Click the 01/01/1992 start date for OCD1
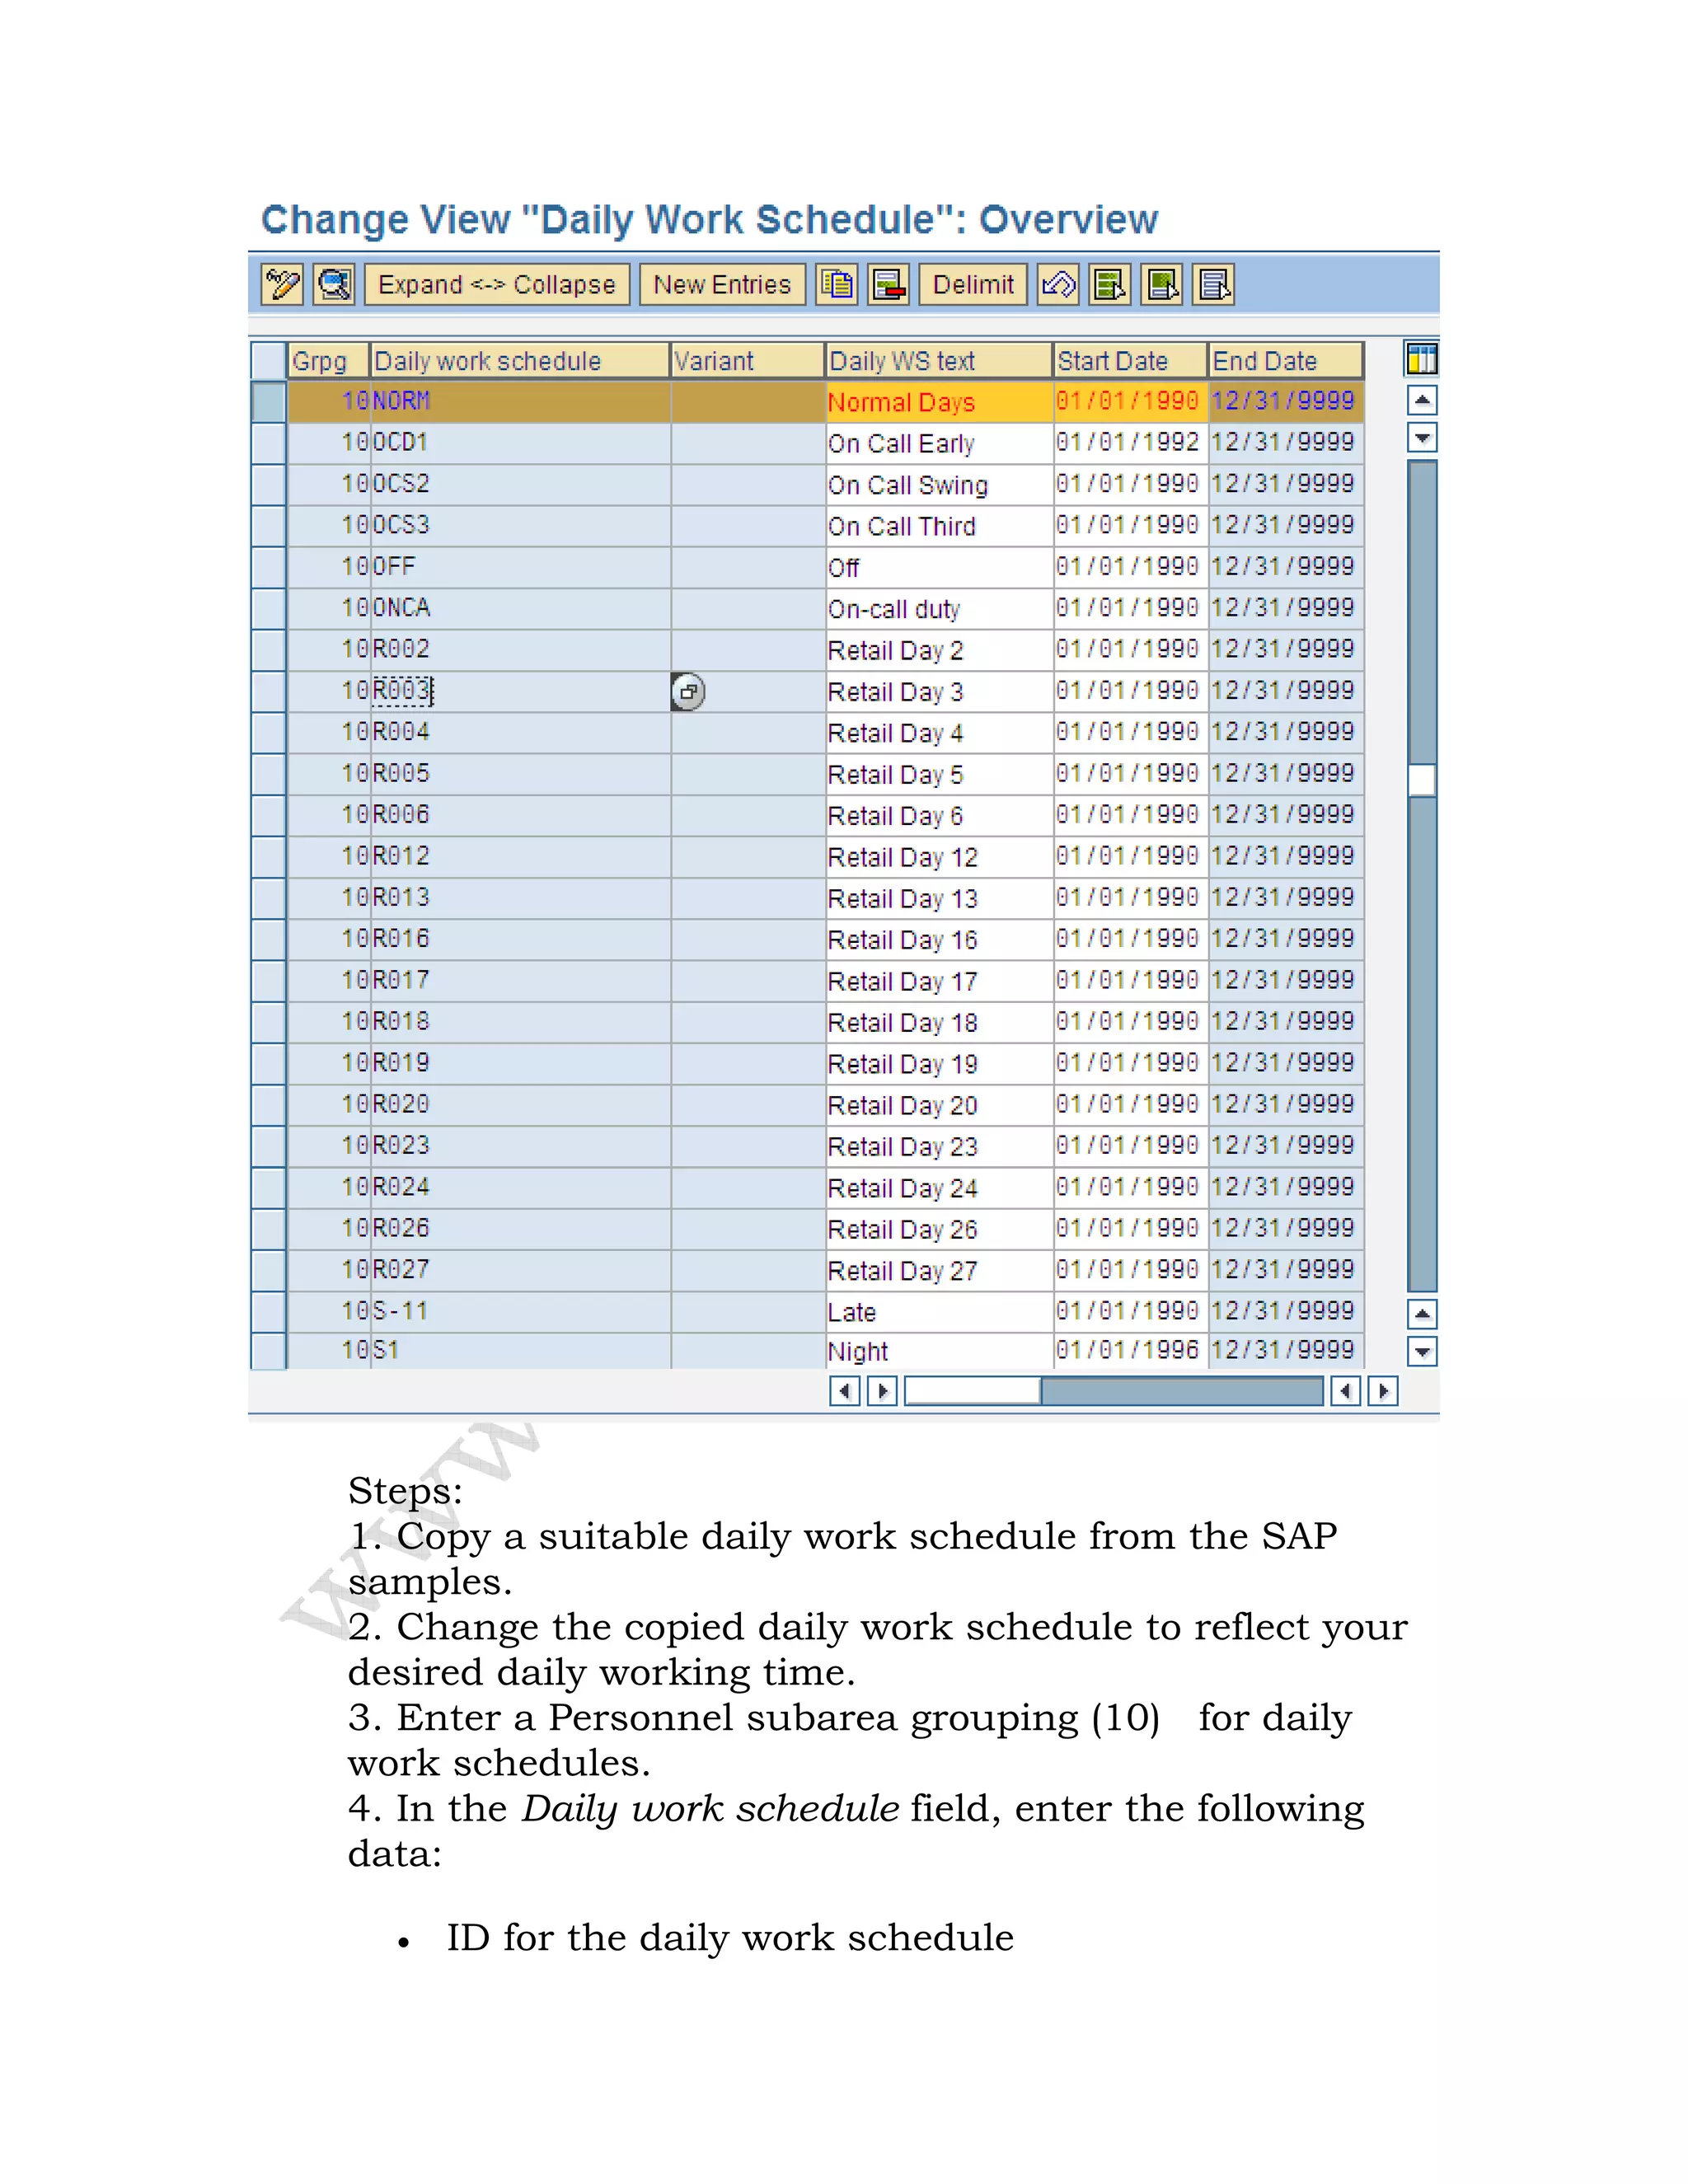This screenshot has width=1688, height=2184. click(1130, 443)
